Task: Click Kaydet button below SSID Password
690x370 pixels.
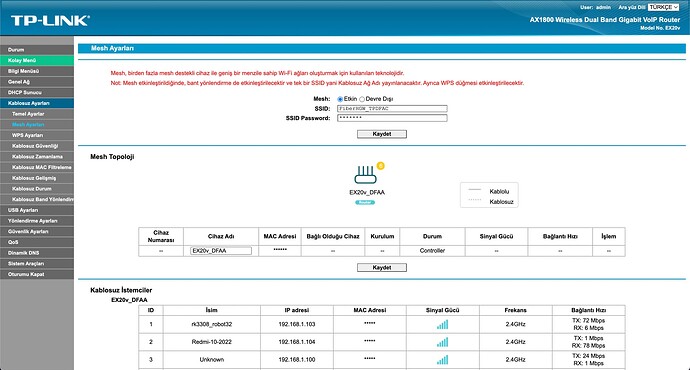Action: pyautogui.click(x=382, y=134)
